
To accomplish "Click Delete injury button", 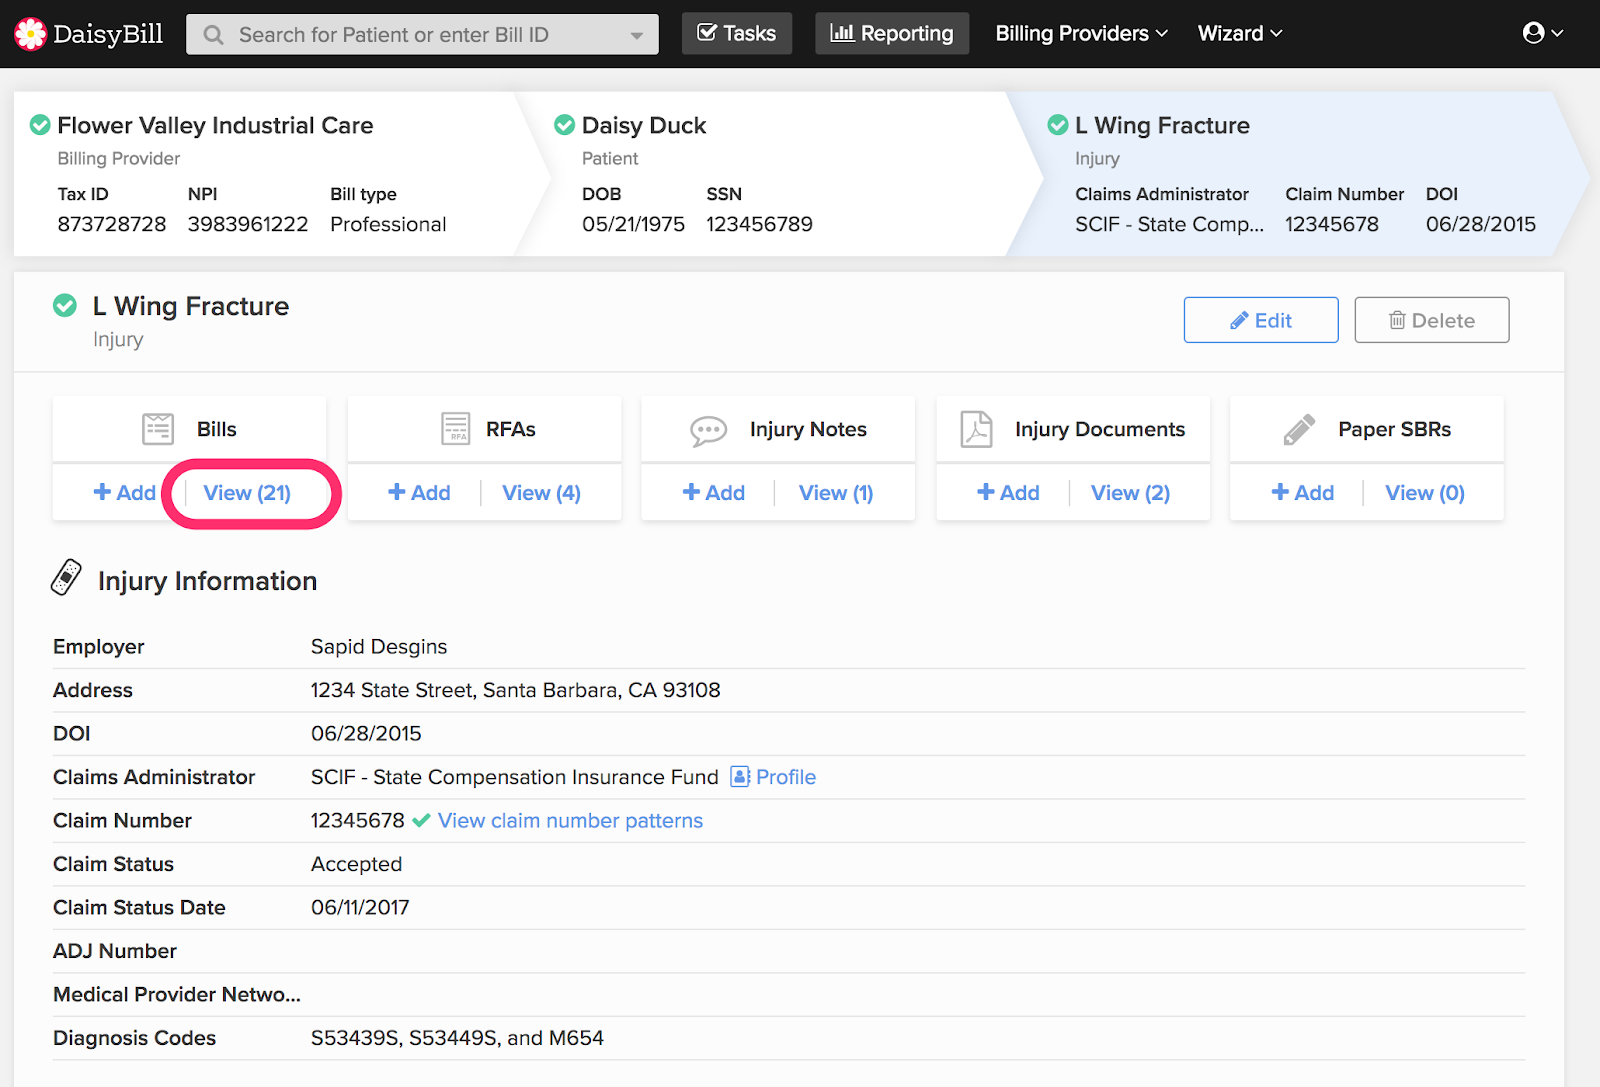I will [1432, 320].
